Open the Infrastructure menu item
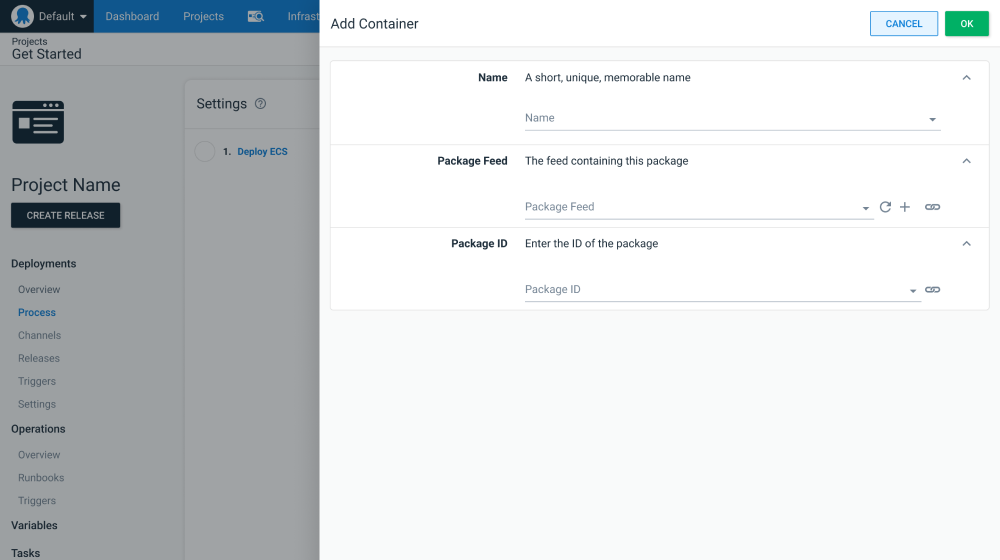Viewport: 1000px width, 560px height. [303, 16]
